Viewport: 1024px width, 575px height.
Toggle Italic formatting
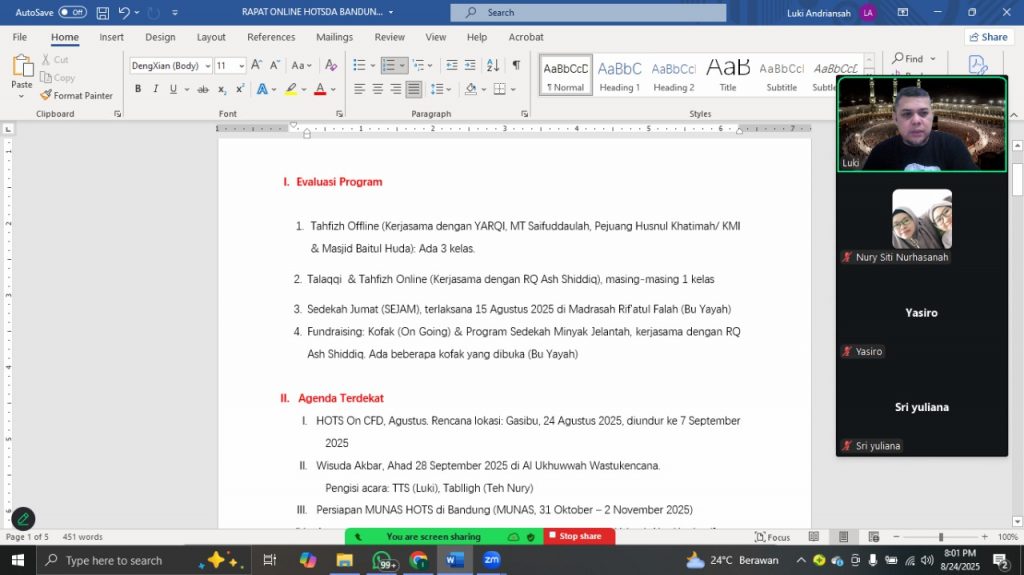coord(155,89)
